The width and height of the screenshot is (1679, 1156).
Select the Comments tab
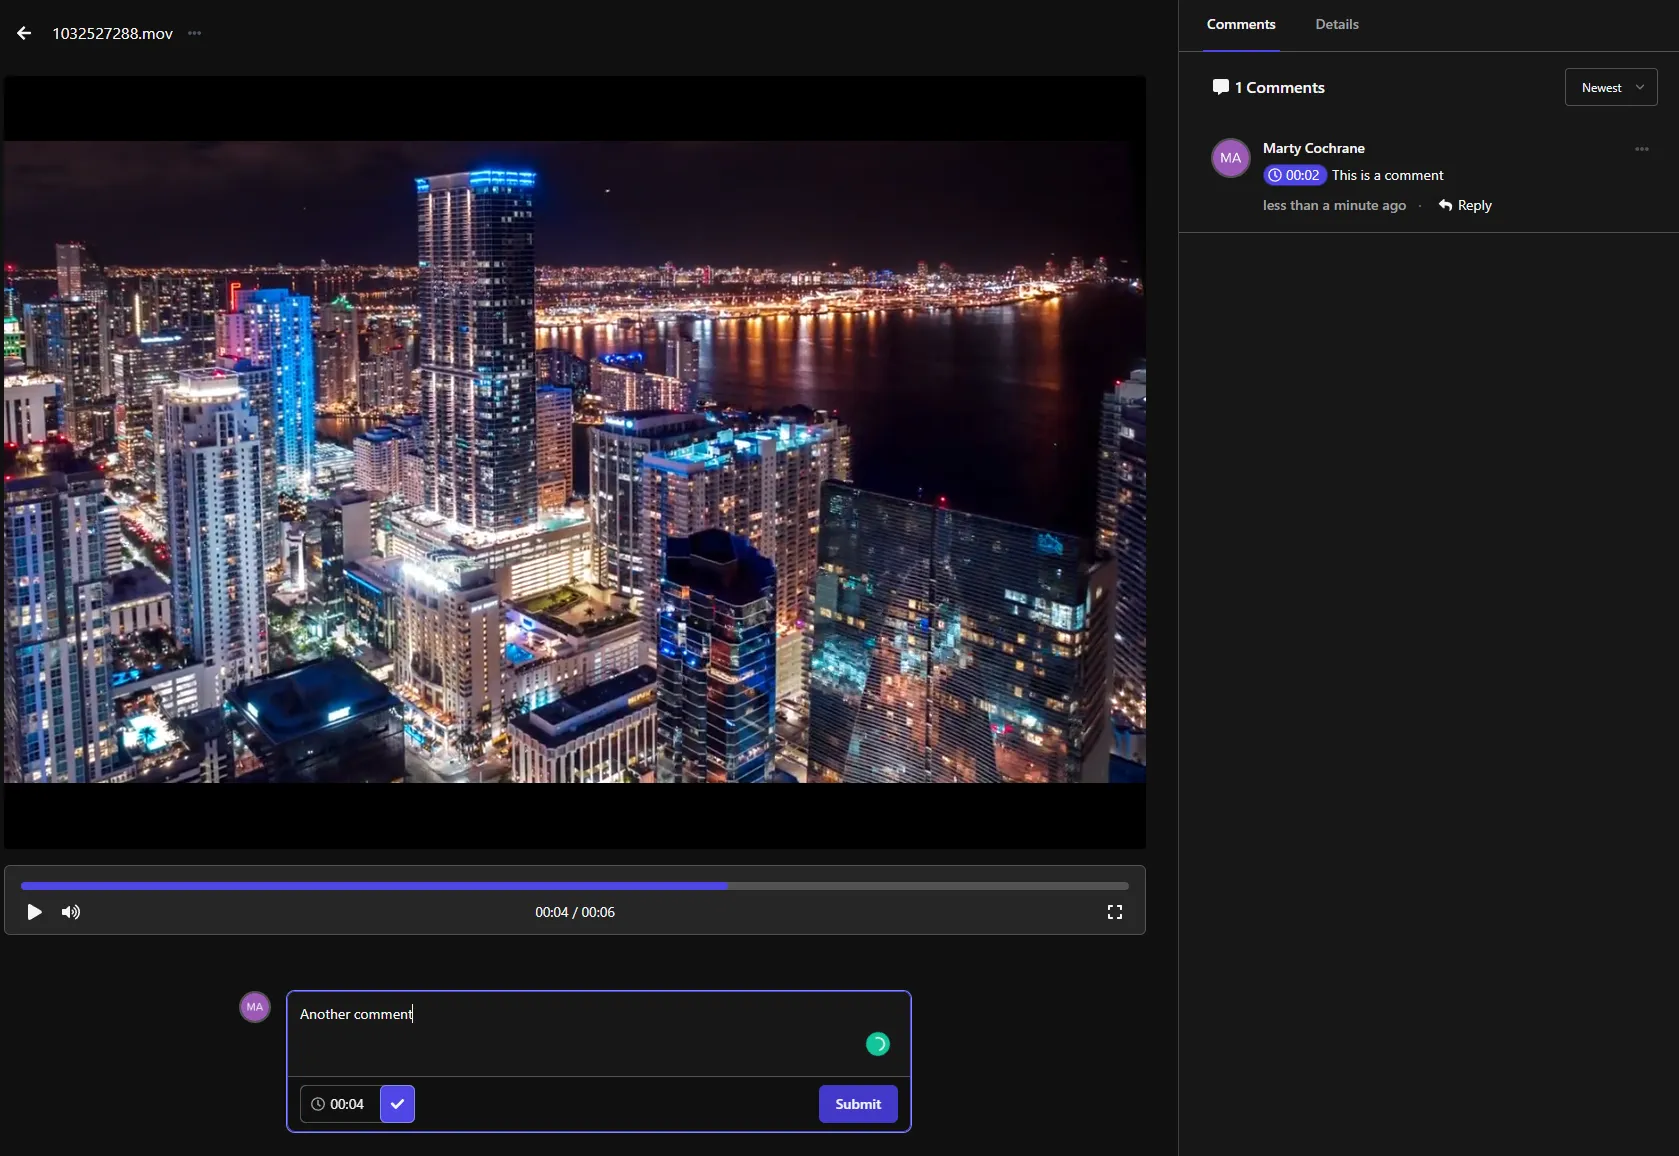[x=1240, y=24]
